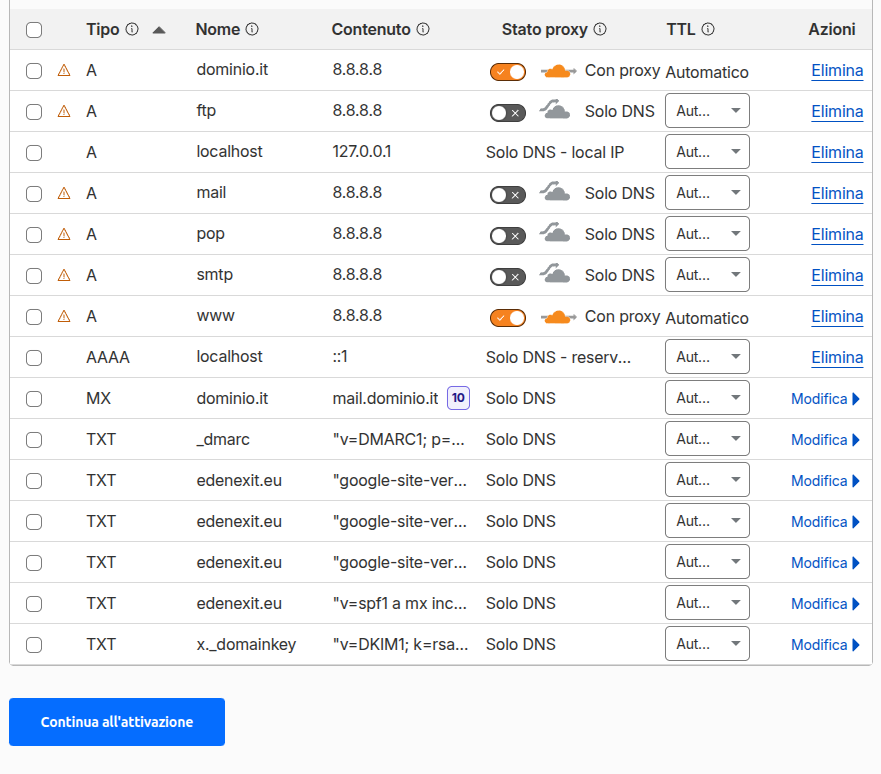
Task: Click Continua all'attivazione button
Action: [x=117, y=722]
